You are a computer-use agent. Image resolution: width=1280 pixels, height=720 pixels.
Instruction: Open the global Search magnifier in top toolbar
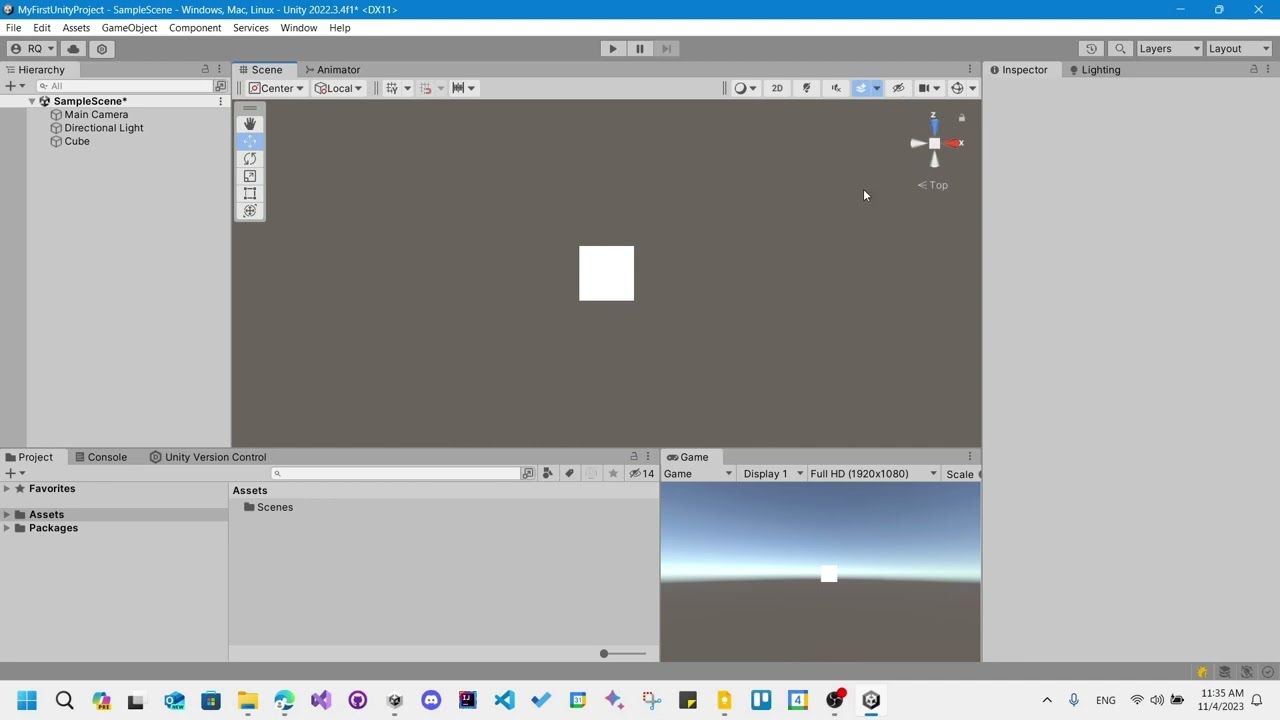pyautogui.click(x=1120, y=49)
